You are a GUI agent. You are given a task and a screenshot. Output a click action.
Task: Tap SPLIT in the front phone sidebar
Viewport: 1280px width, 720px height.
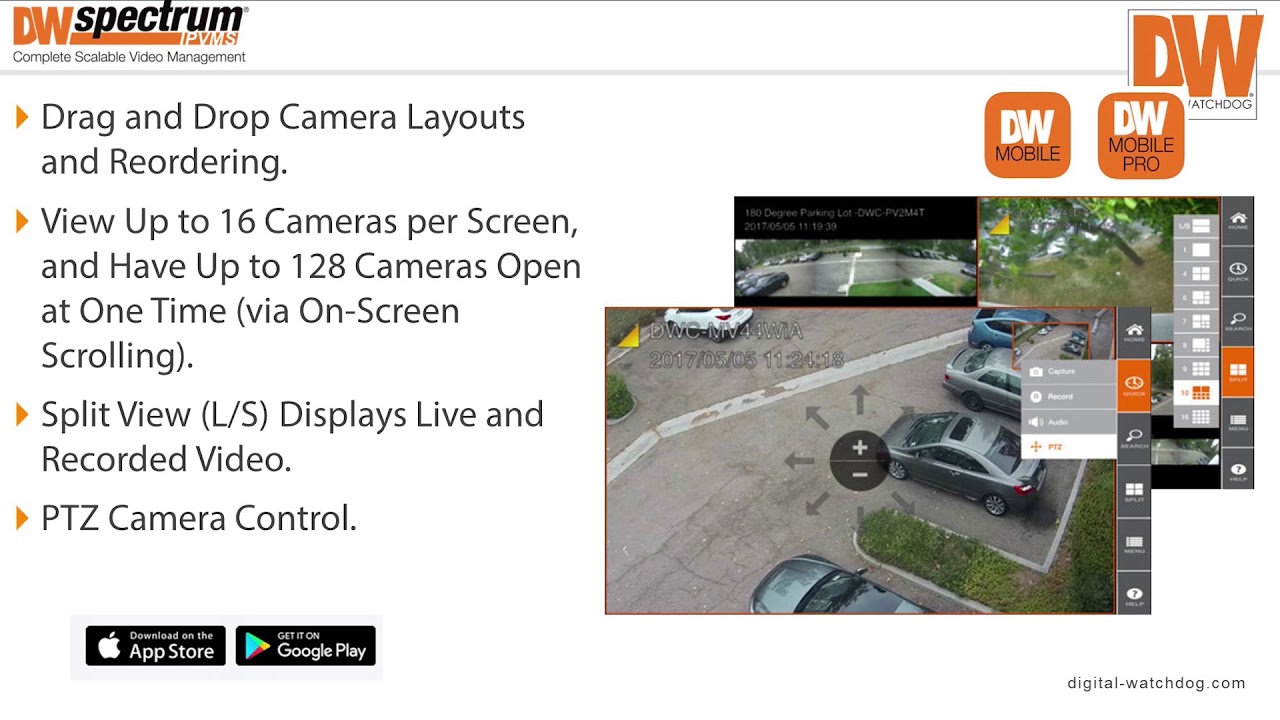pos(1134,491)
